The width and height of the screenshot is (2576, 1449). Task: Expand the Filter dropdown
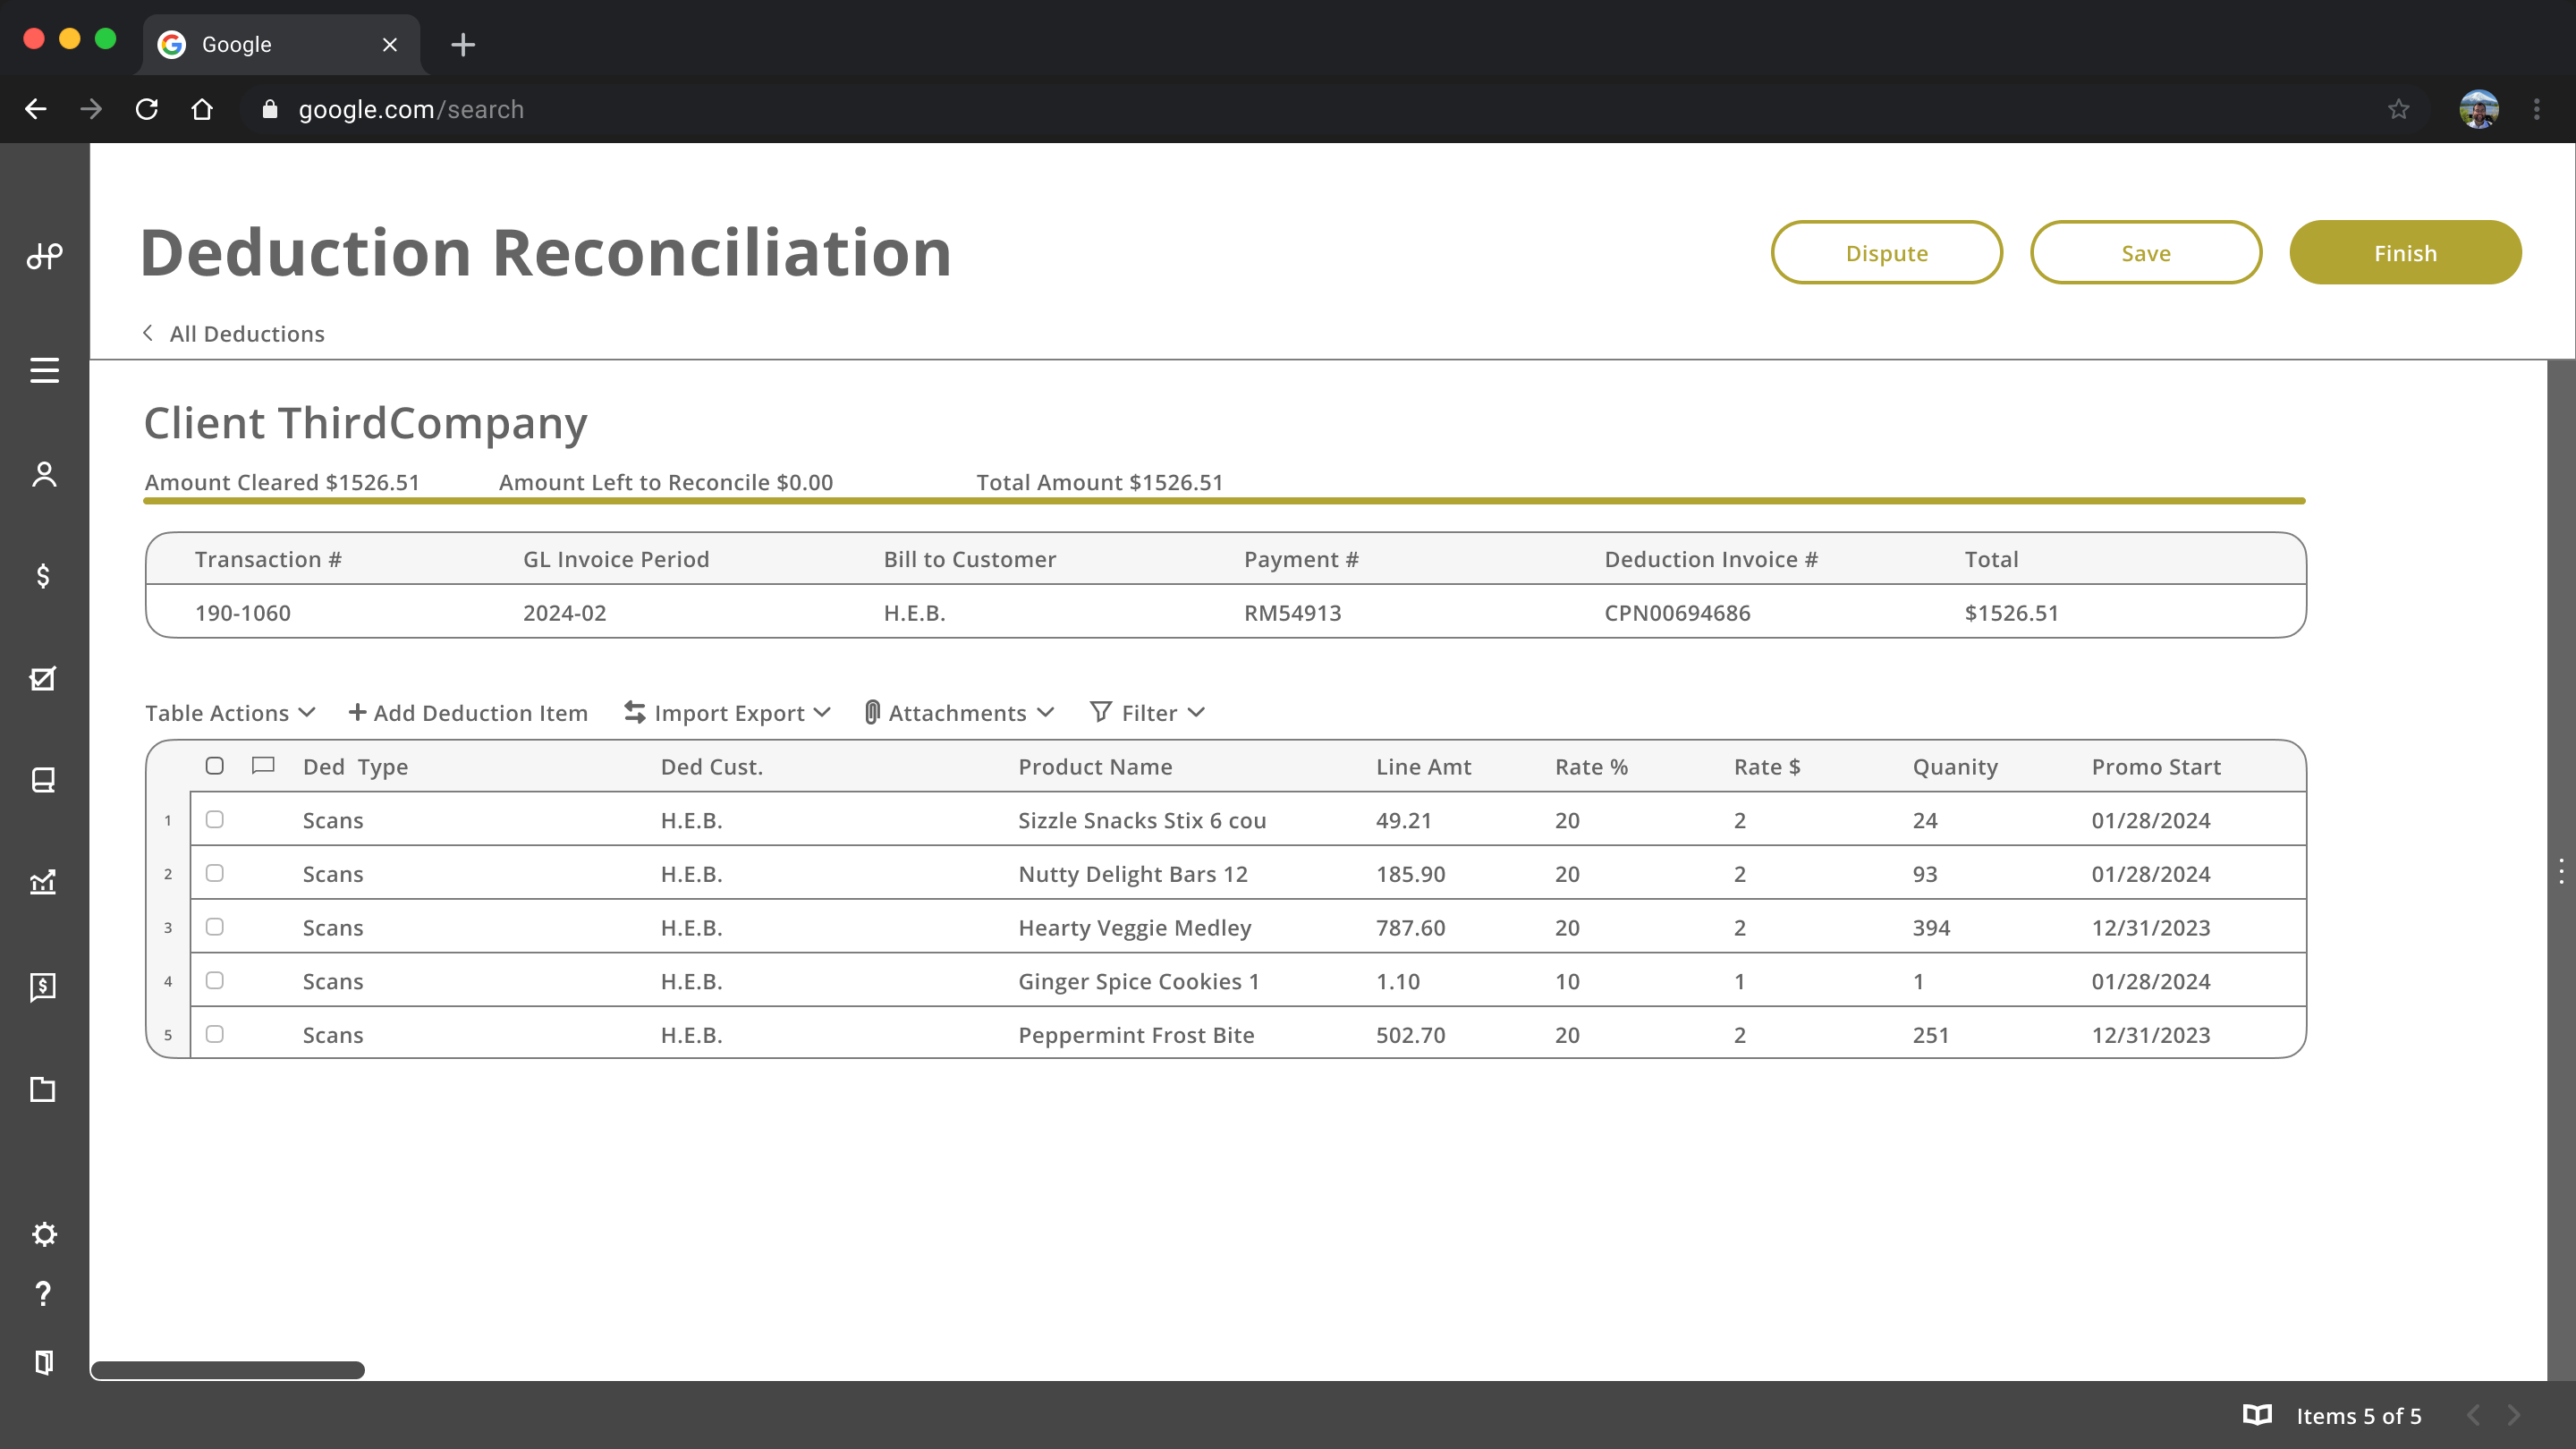(x=1148, y=713)
